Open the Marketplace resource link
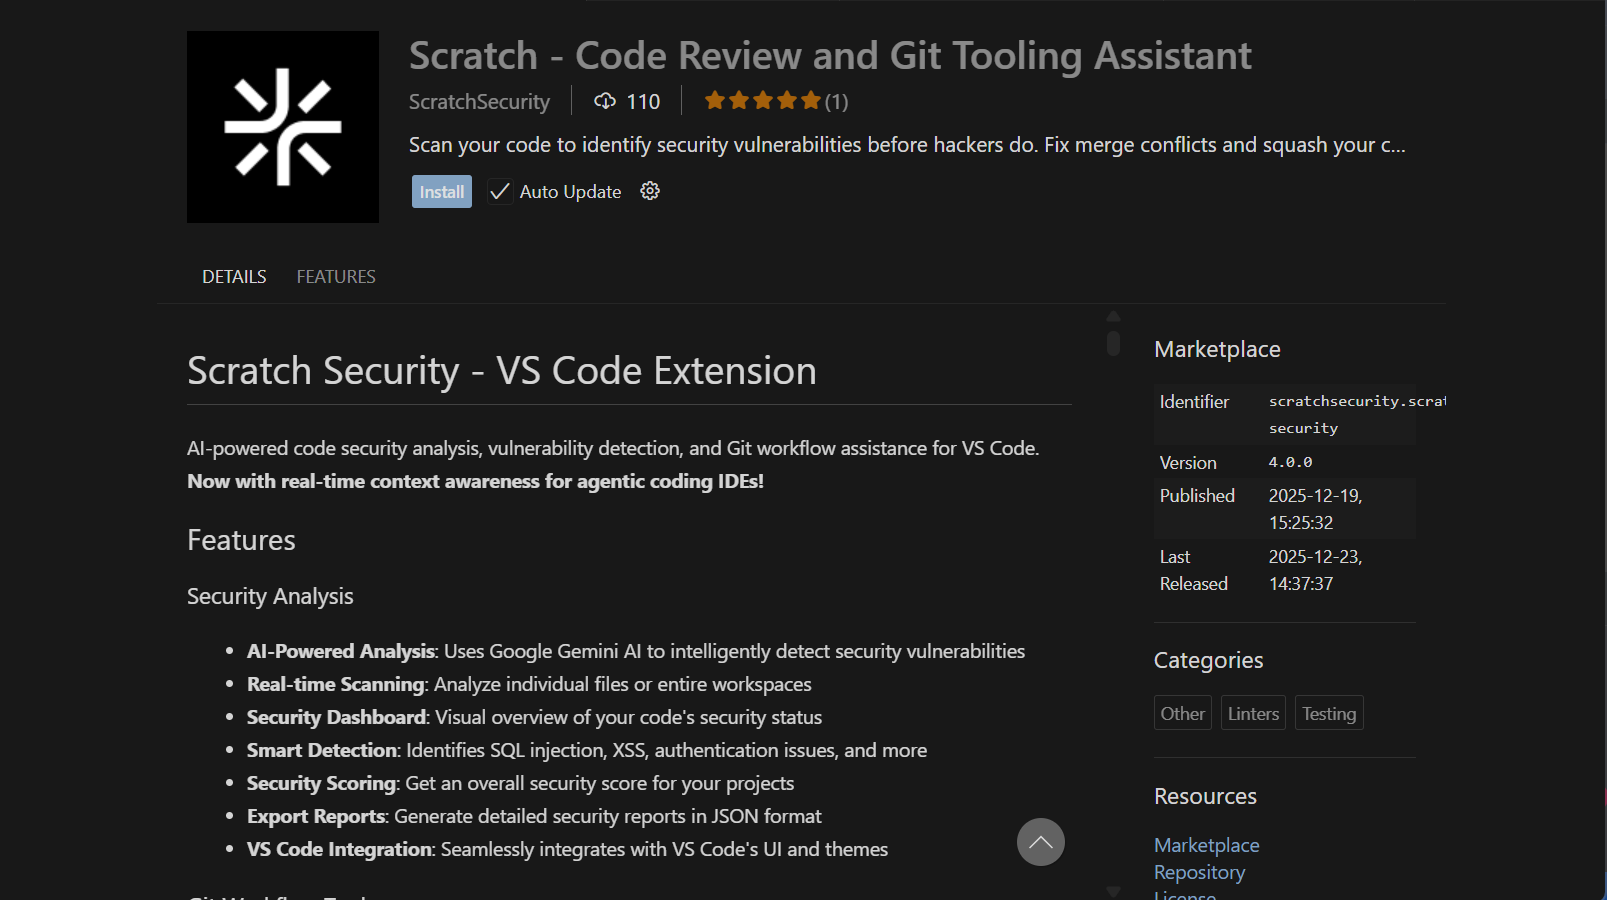Viewport: 1607px width, 900px height. click(1206, 845)
